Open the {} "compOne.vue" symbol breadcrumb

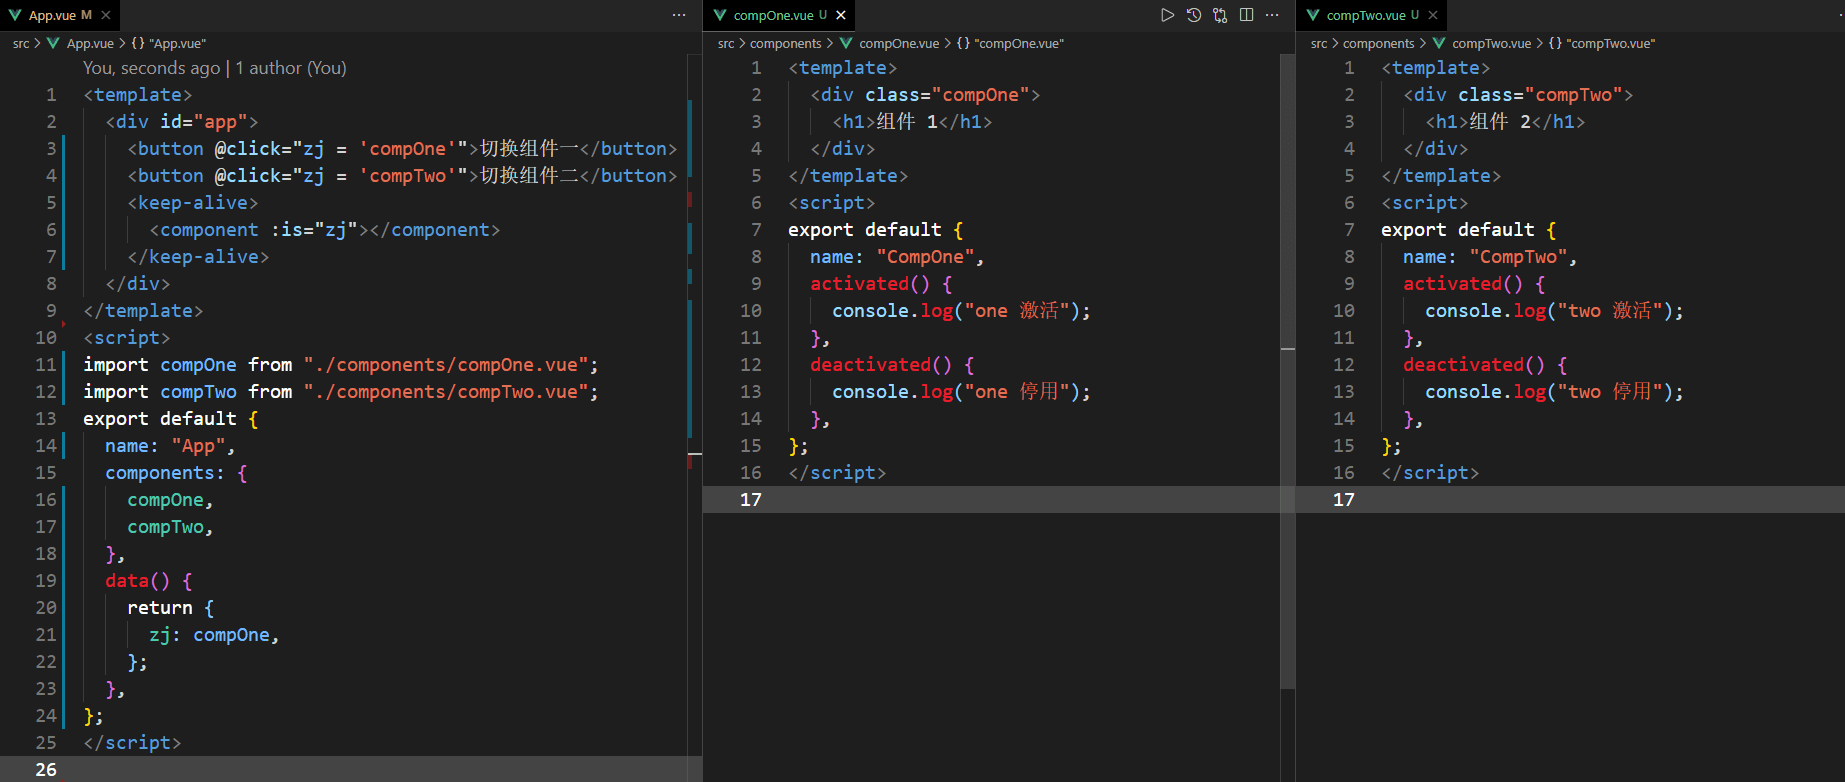pos(1010,43)
